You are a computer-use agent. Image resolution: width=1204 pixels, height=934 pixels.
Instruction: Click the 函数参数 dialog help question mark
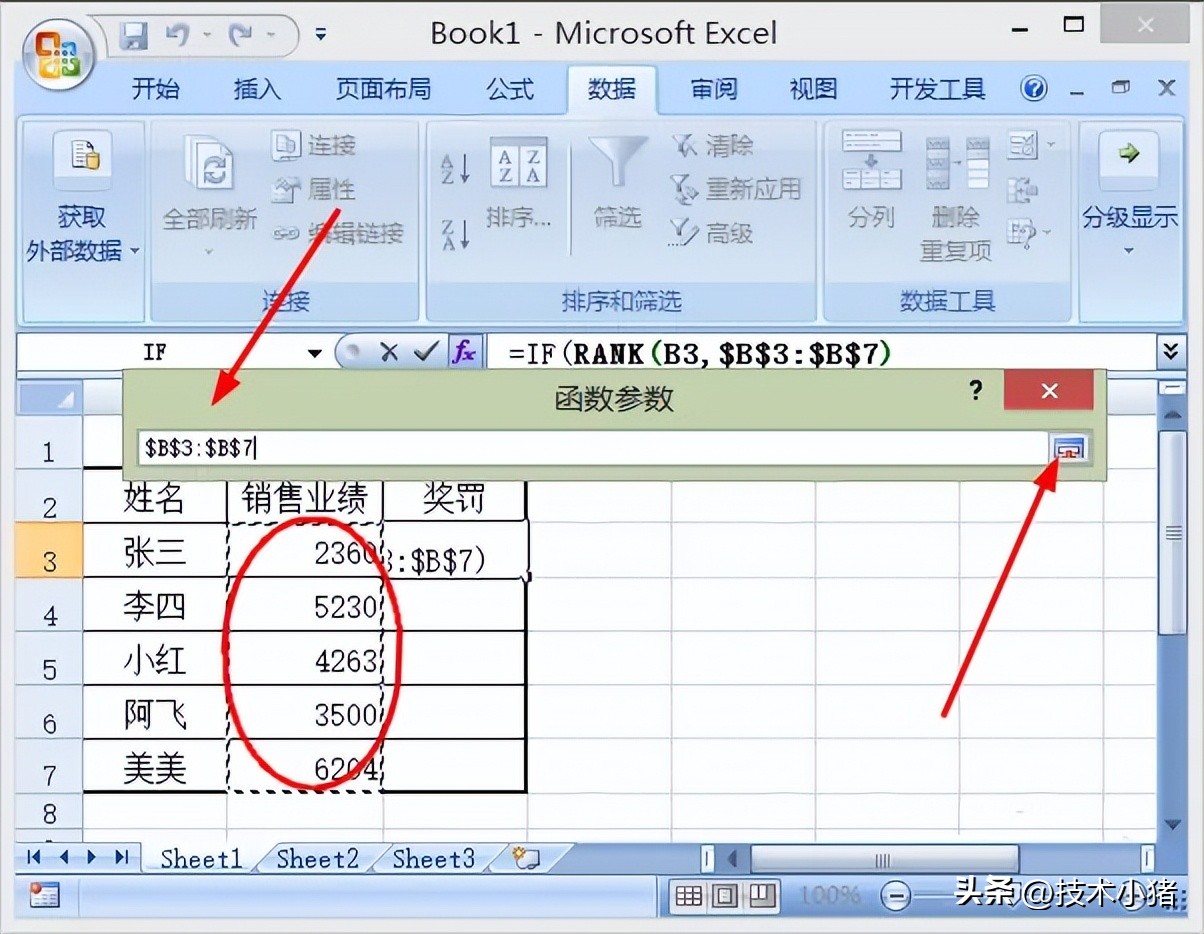976,391
